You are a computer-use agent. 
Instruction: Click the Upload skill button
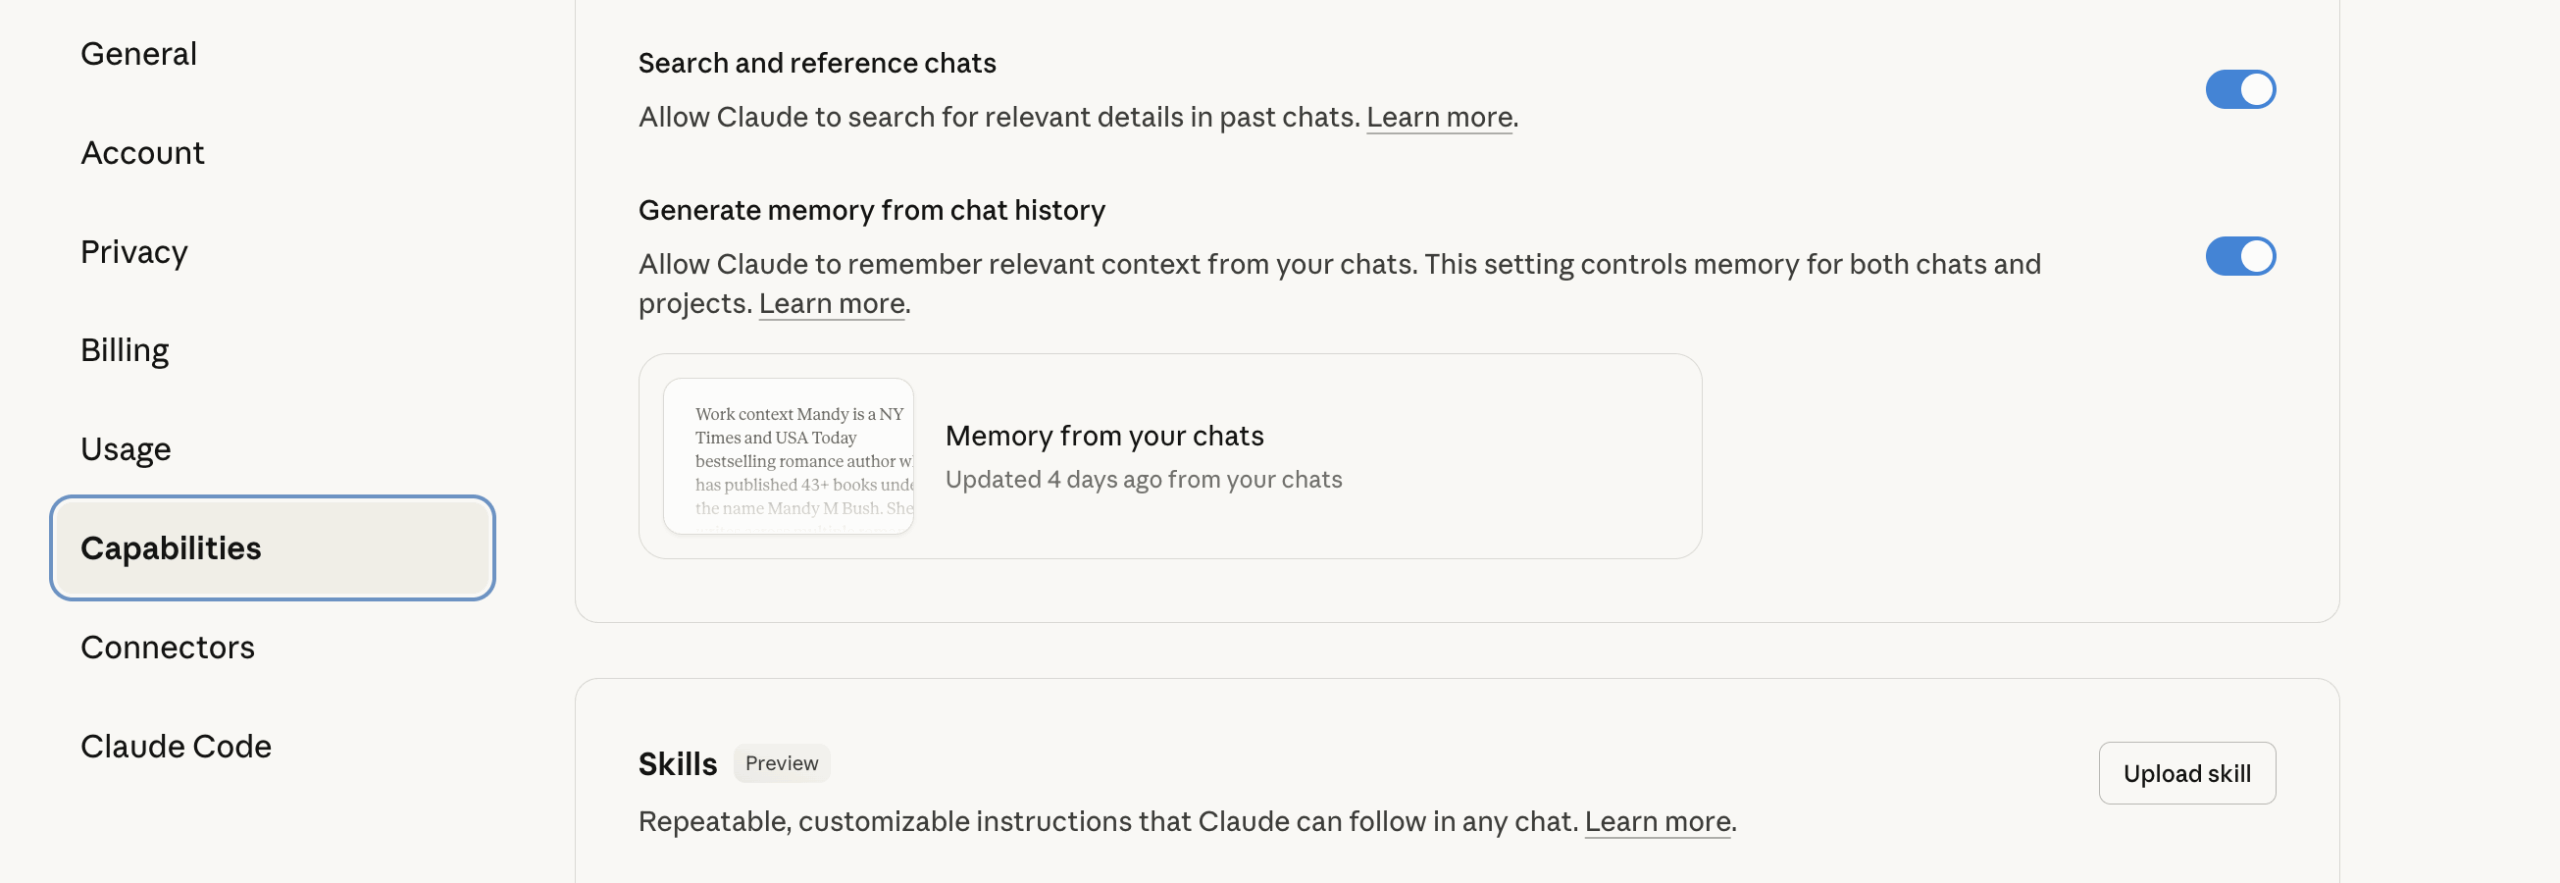coord(2187,773)
